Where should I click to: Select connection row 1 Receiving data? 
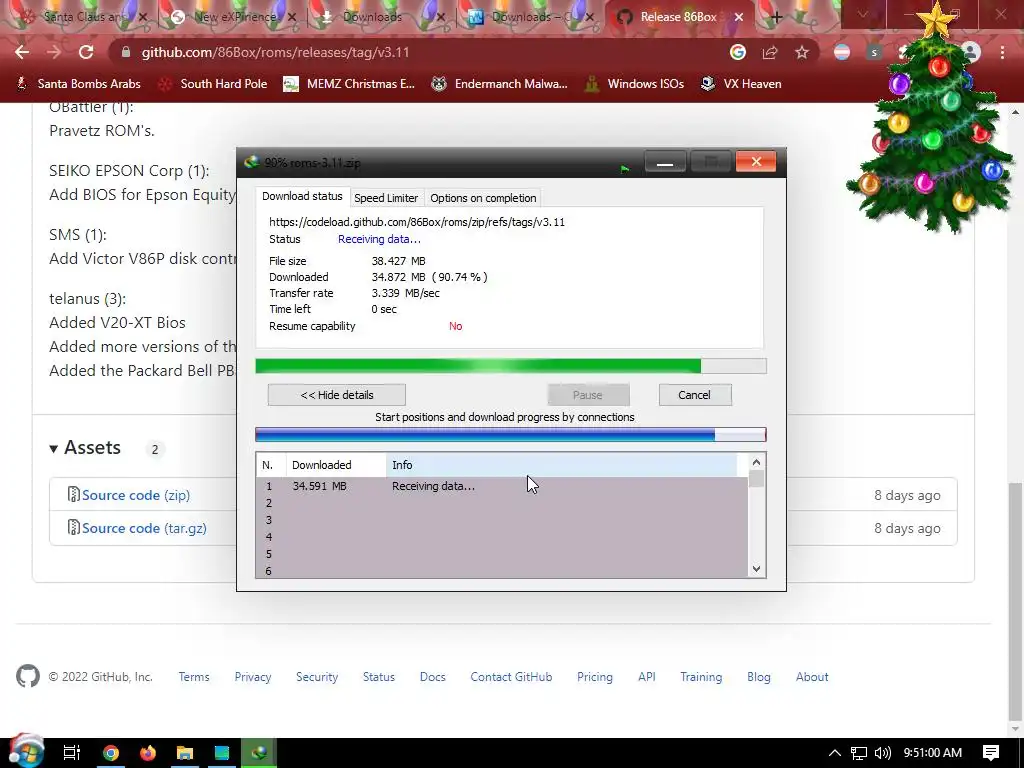pos(502,487)
